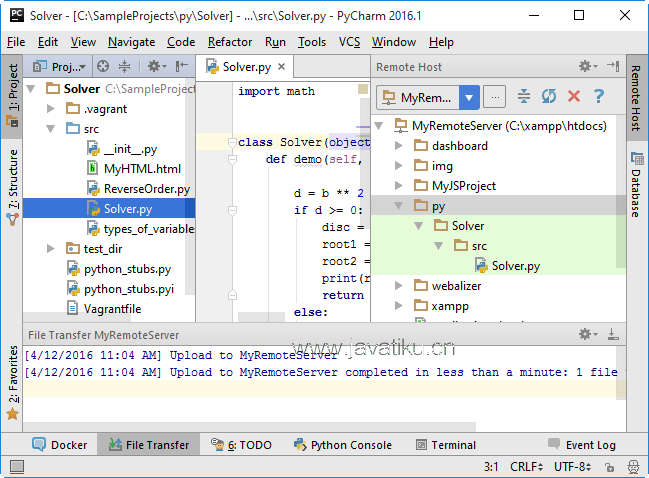
Task: Collapse the Solver root project folder
Action: pos(31,89)
